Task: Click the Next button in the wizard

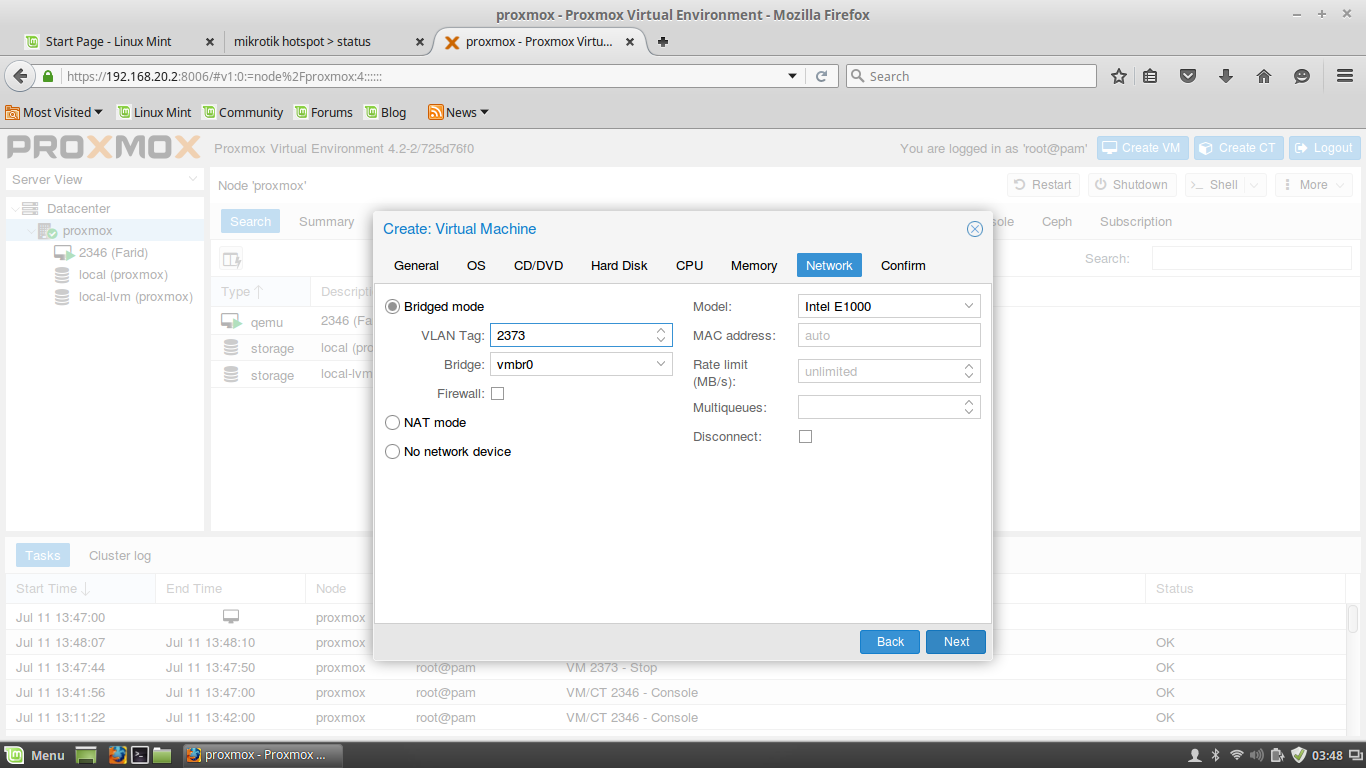Action: 956,642
